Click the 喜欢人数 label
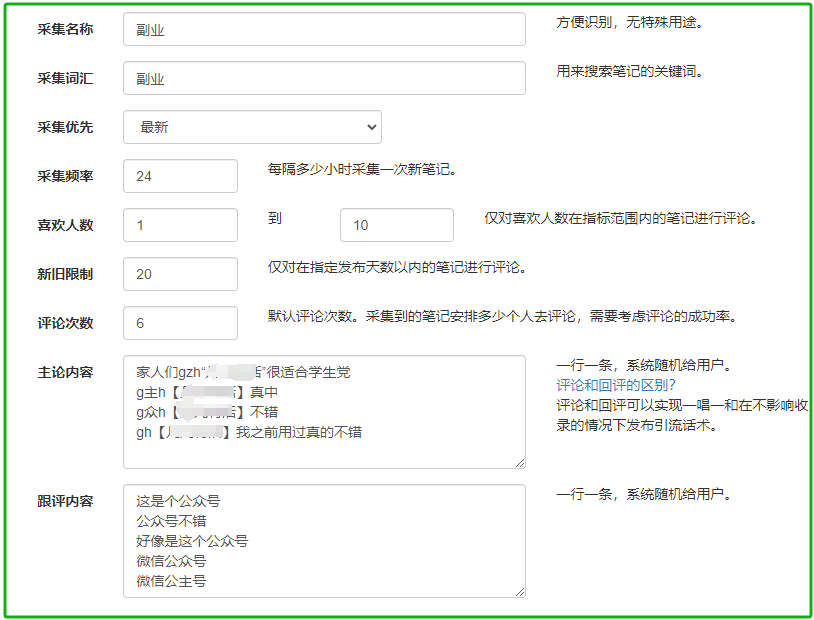The height and width of the screenshot is (620, 814). tap(65, 225)
